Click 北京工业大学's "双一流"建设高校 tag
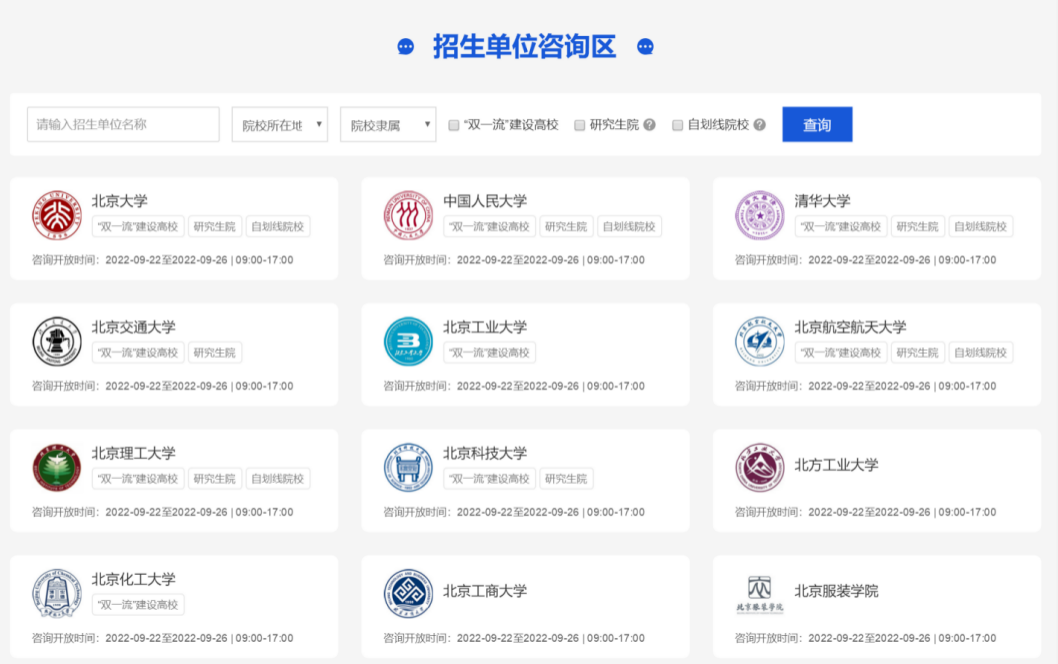This screenshot has width=1058, height=664. (x=490, y=353)
